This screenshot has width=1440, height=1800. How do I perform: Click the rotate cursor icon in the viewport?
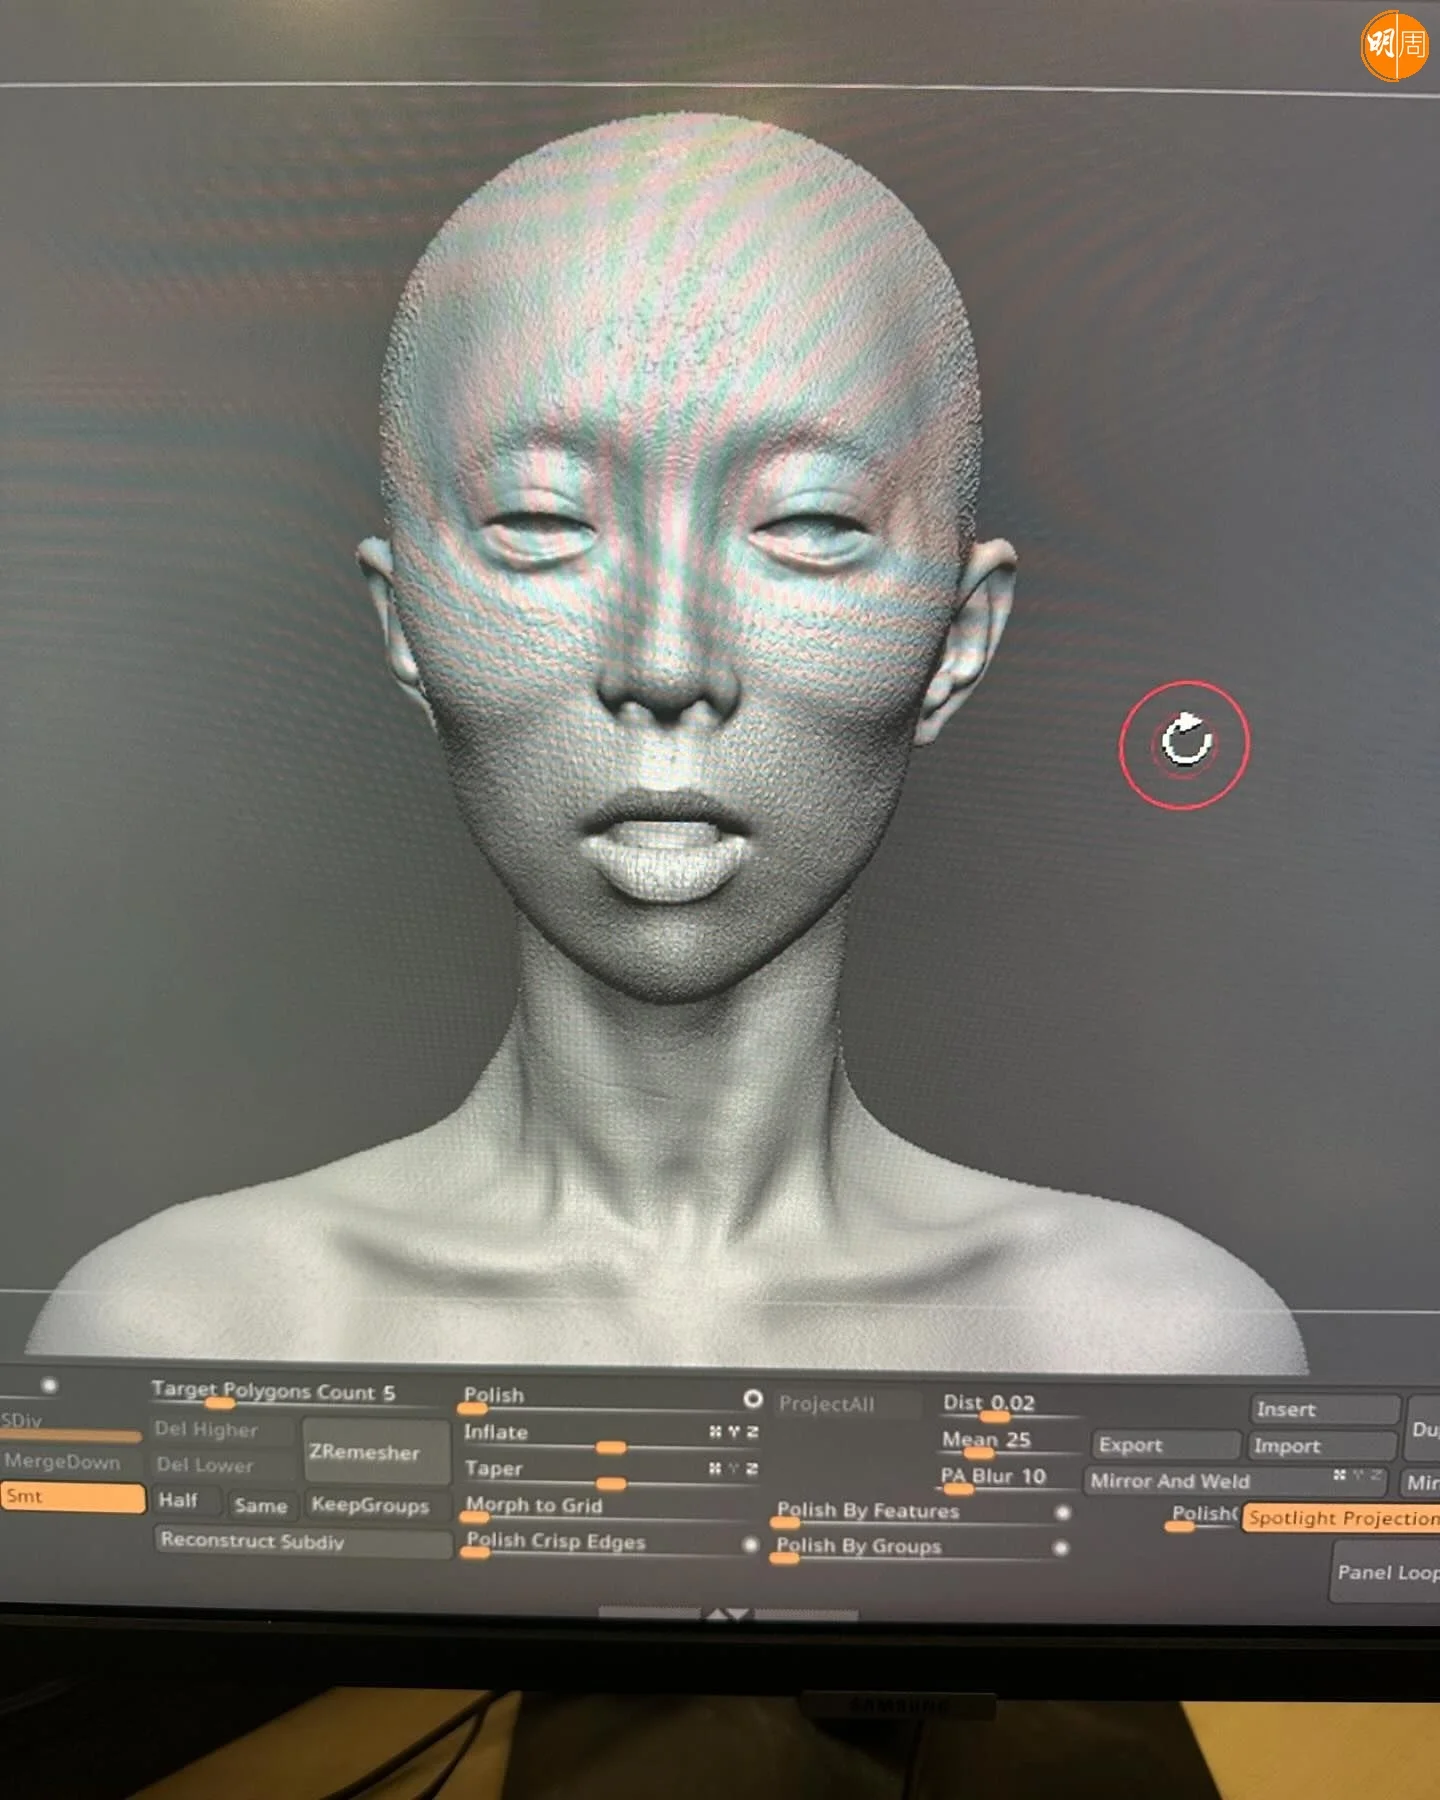click(x=1185, y=742)
